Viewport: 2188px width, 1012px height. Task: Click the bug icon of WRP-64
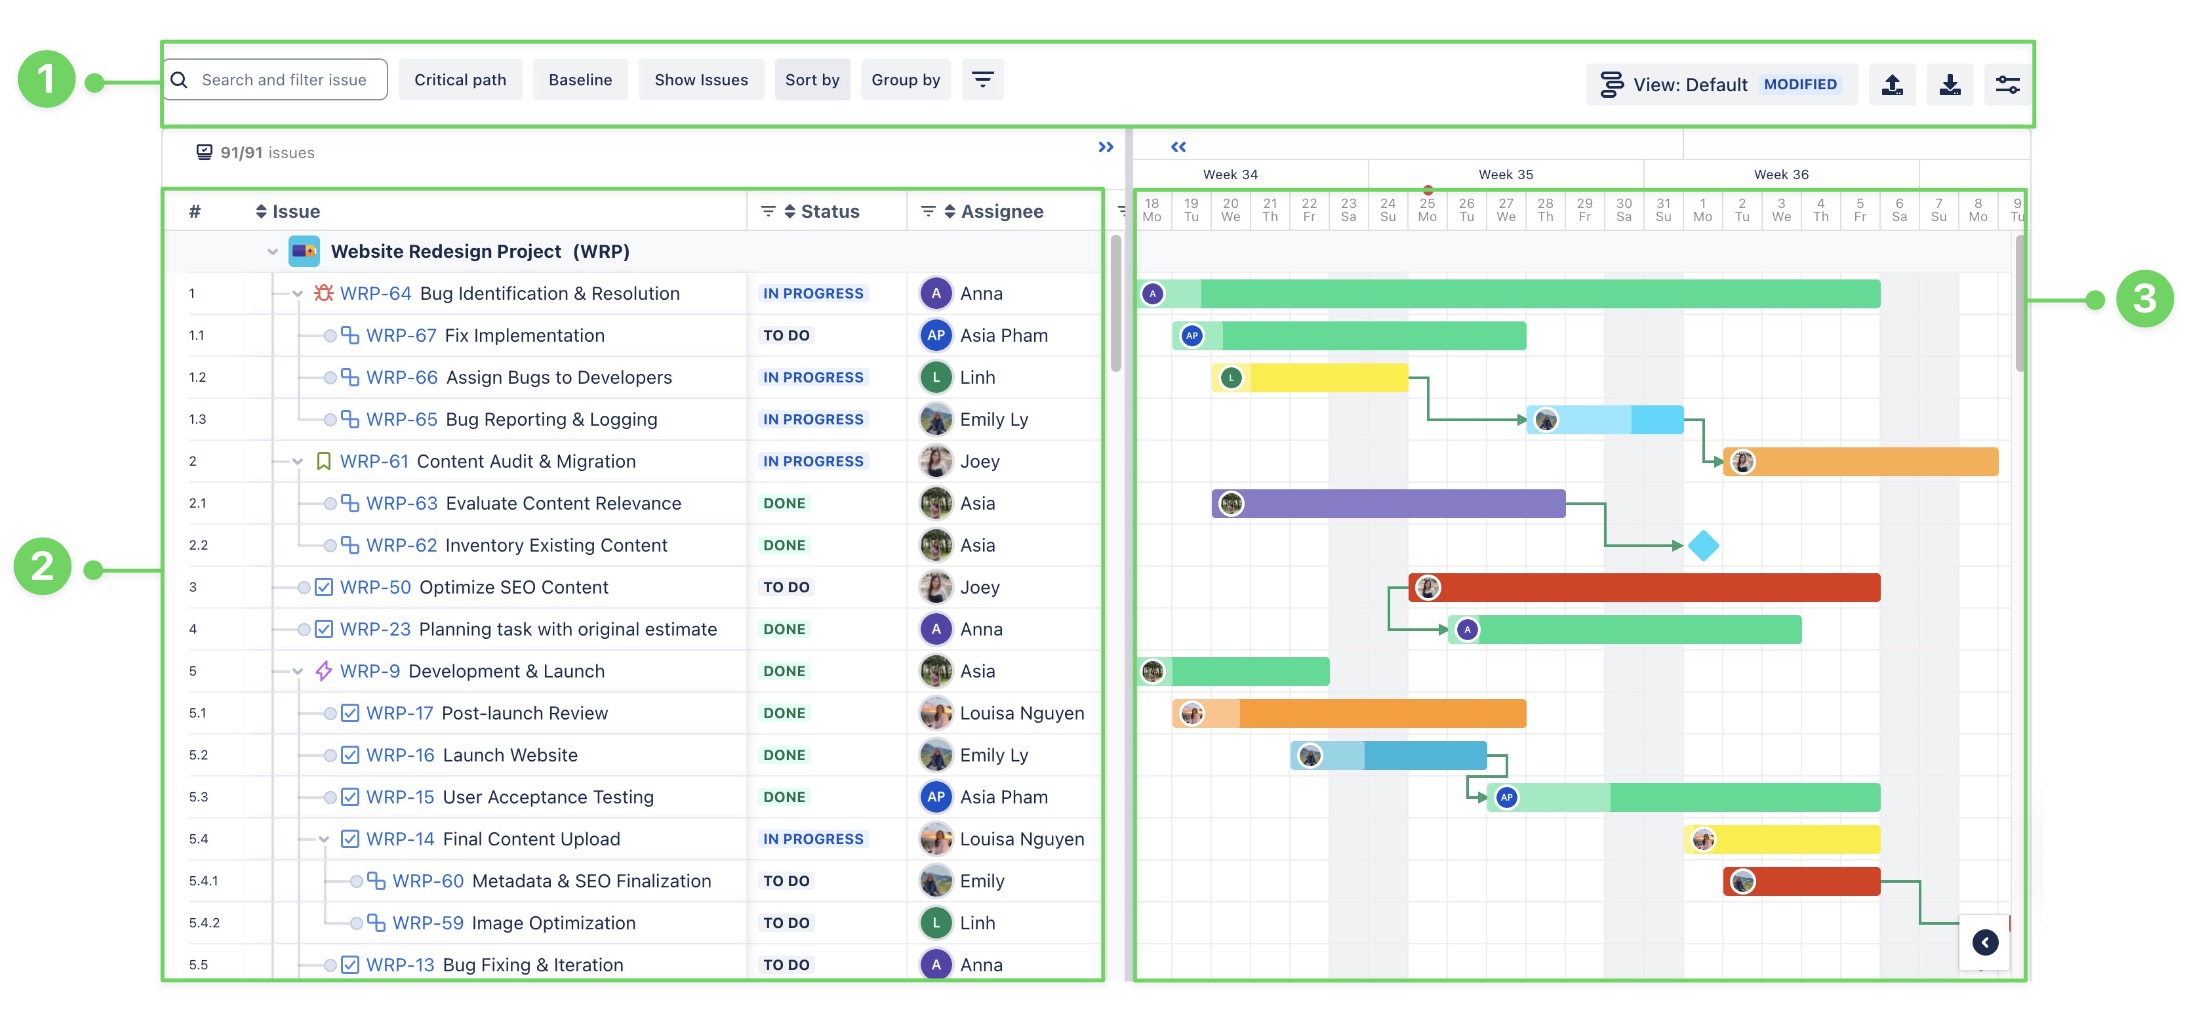pyautogui.click(x=323, y=293)
